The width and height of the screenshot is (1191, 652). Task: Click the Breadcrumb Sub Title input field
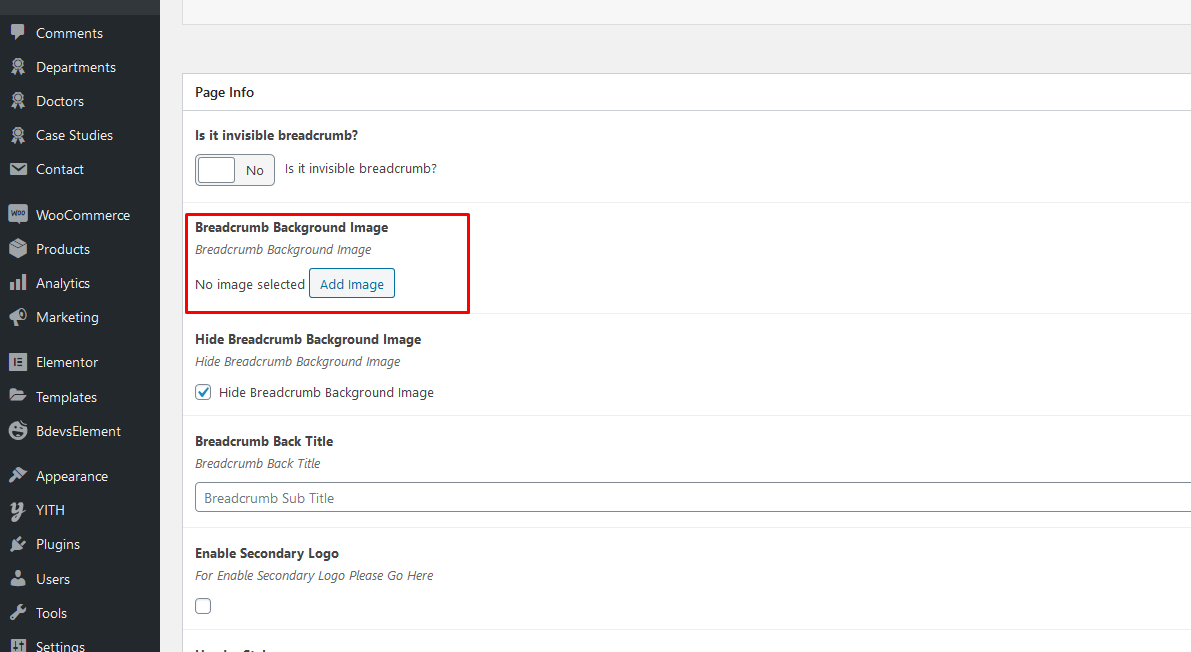coord(690,498)
